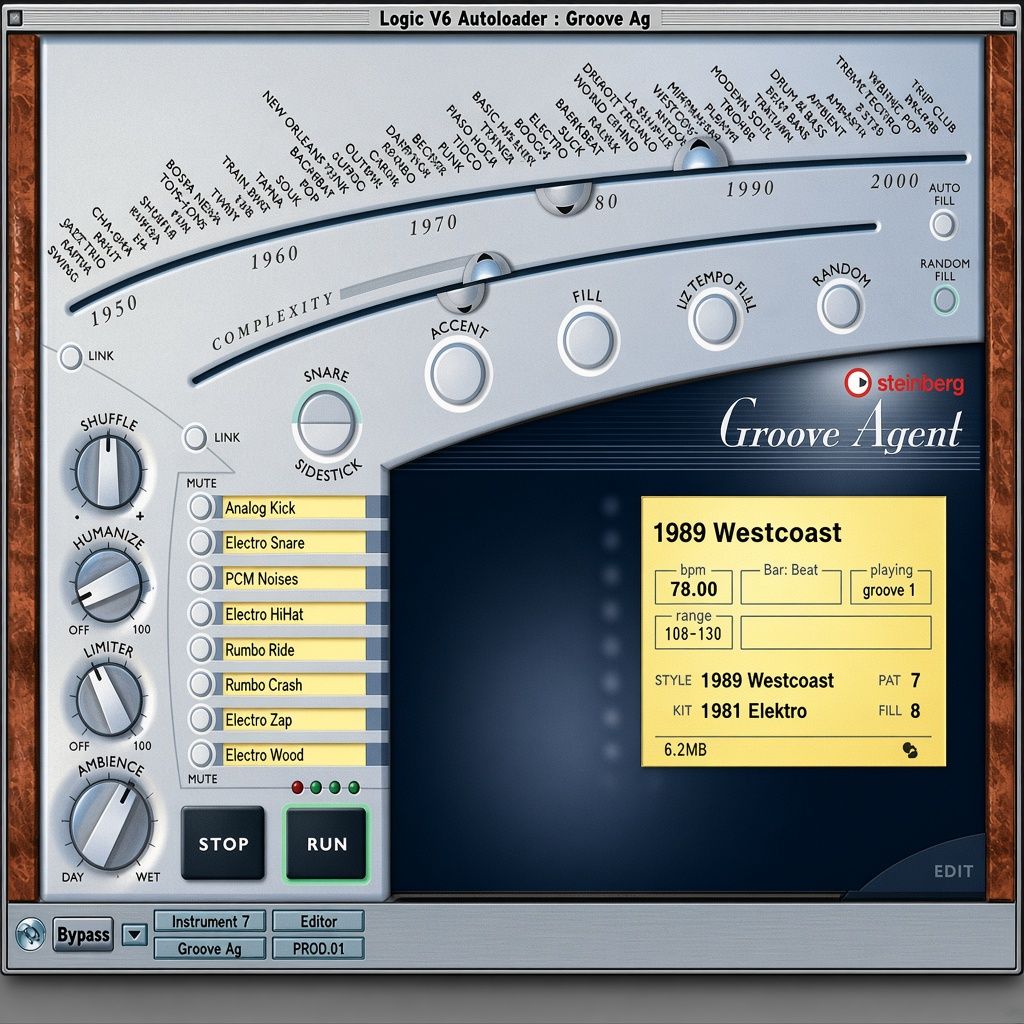Viewport: 1024px width, 1024px height.
Task: Enable Random Fill
Action: 944,300
